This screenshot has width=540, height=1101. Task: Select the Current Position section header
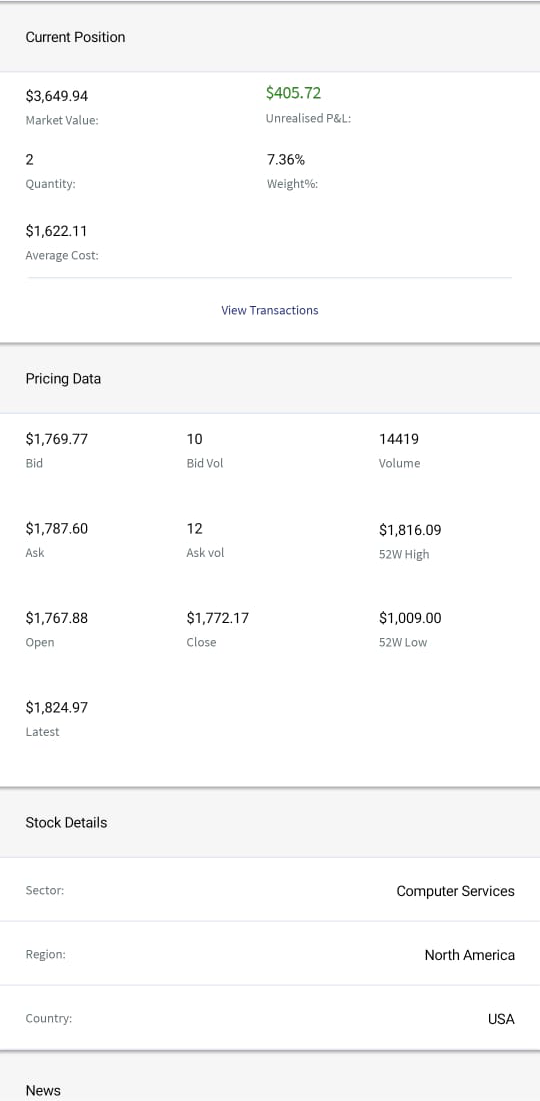click(270, 37)
